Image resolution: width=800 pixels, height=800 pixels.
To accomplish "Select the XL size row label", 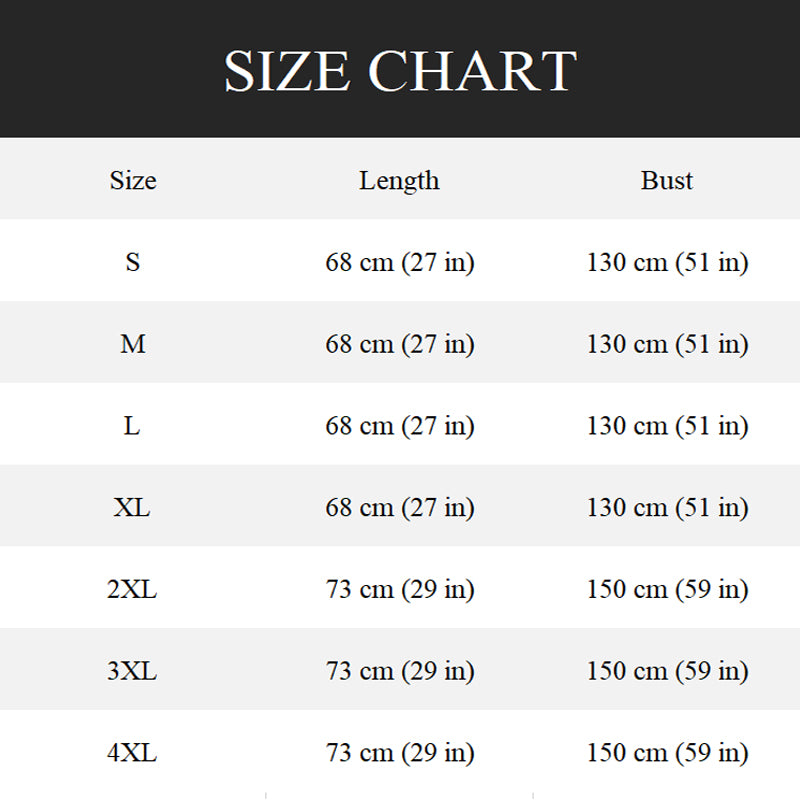I will 132,508.
